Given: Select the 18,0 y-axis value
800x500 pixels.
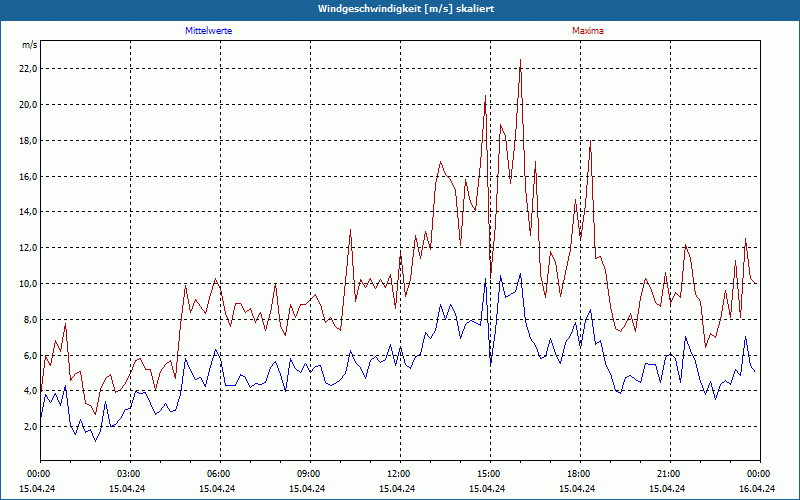Looking at the screenshot, I should pyautogui.click(x=29, y=140).
